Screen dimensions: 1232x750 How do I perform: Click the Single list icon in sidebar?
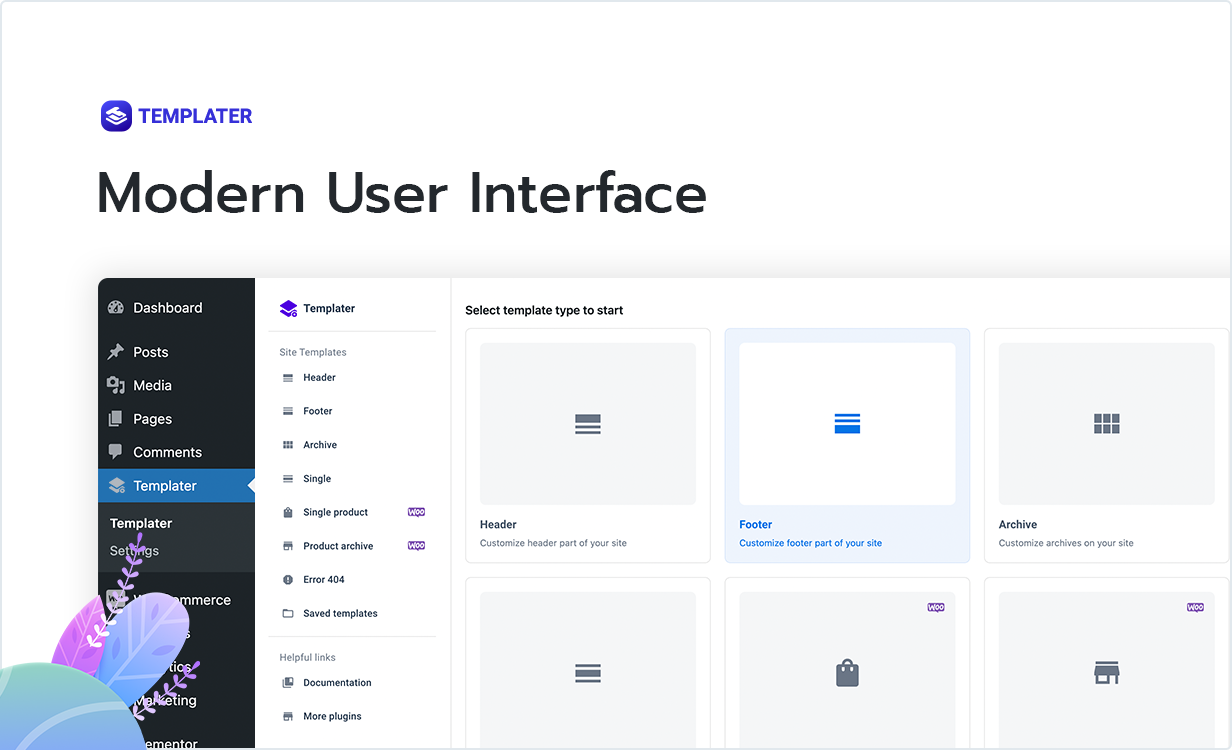tap(288, 479)
